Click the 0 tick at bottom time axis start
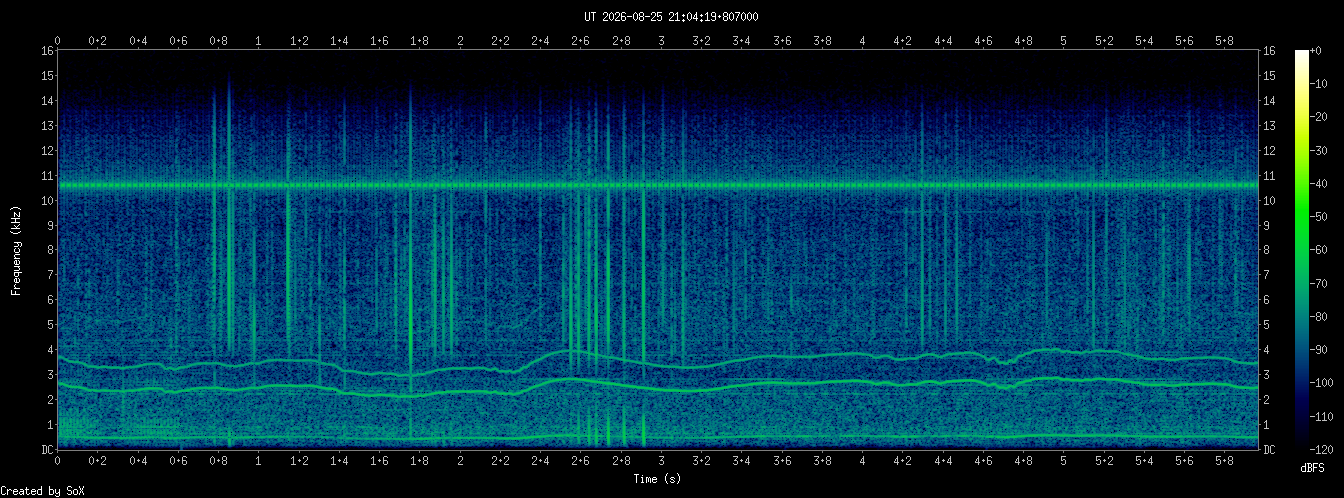The width and height of the screenshot is (1344, 498). (x=58, y=461)
